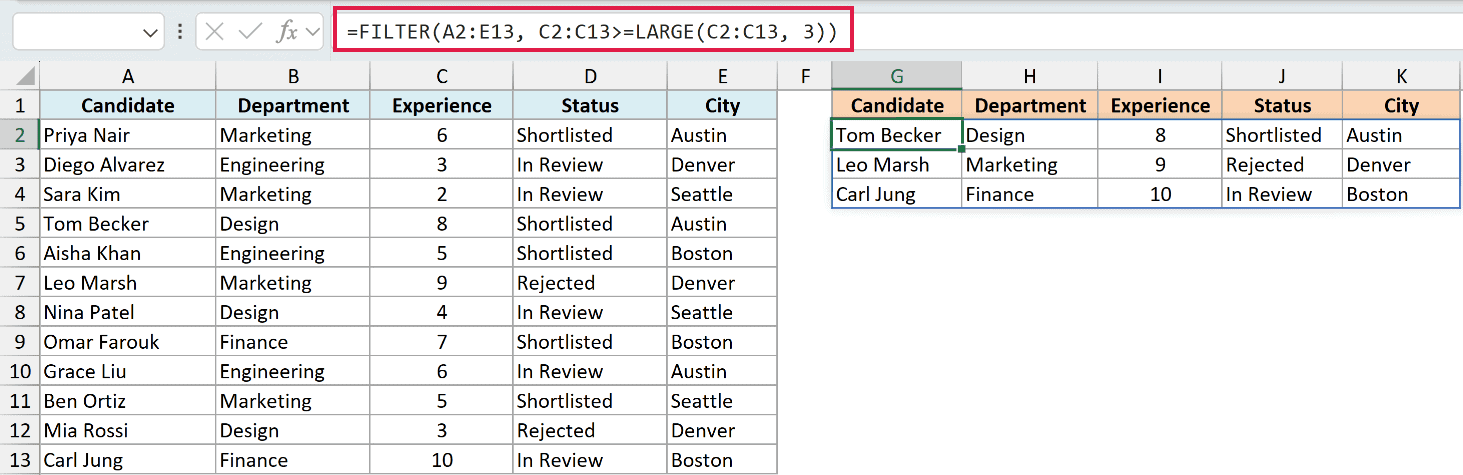Viewport: 1463px width, 475px height.
Task: Click the Status header cell in column D
Action: (x=590, y=105)
